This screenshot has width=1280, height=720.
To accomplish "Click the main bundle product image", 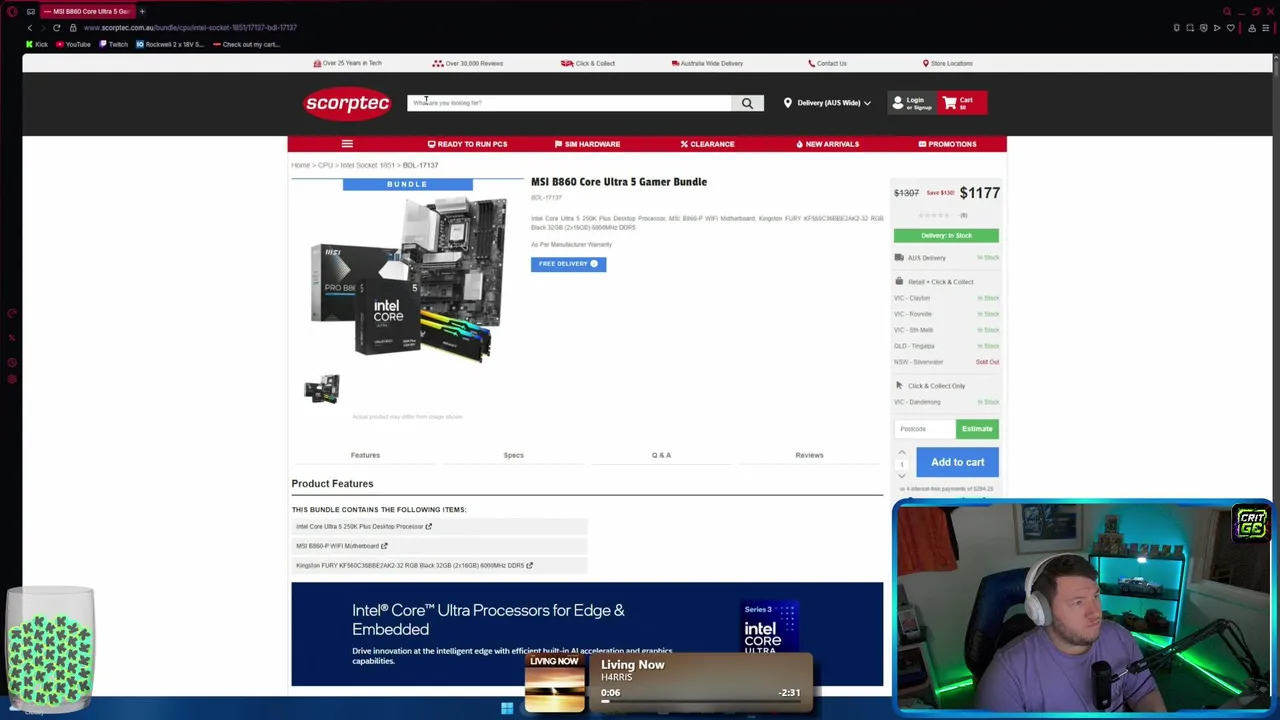I will click(408, 277).
